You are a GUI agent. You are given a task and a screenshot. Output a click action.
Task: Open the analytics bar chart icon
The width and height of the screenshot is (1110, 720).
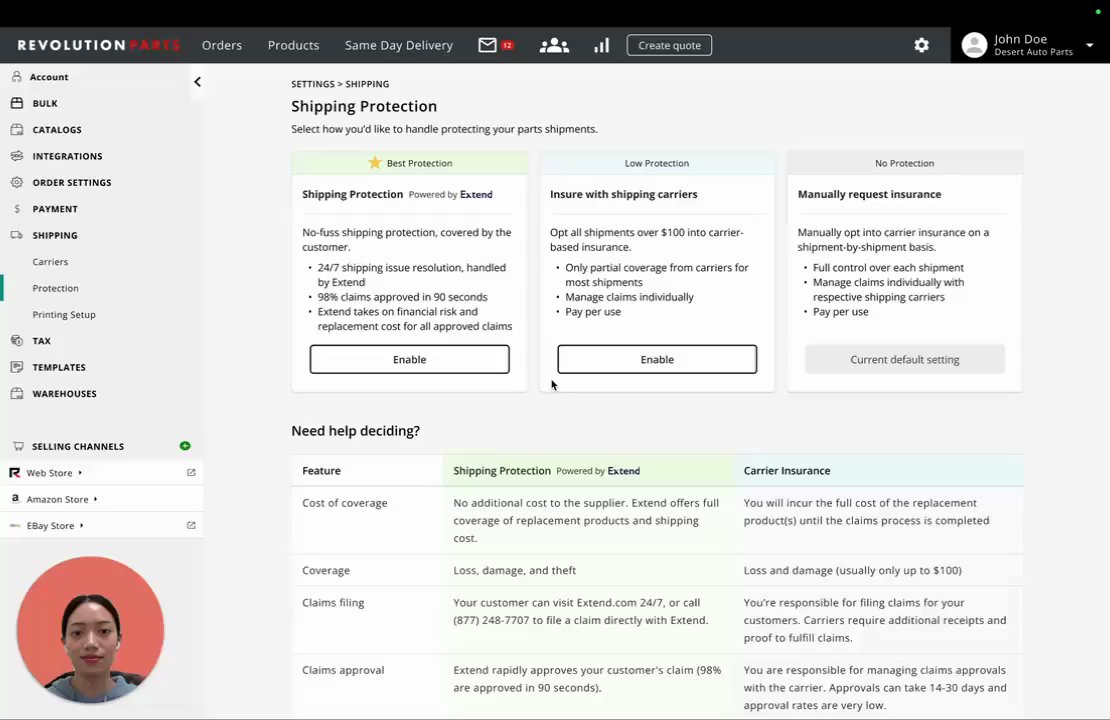tap(602, 45)
